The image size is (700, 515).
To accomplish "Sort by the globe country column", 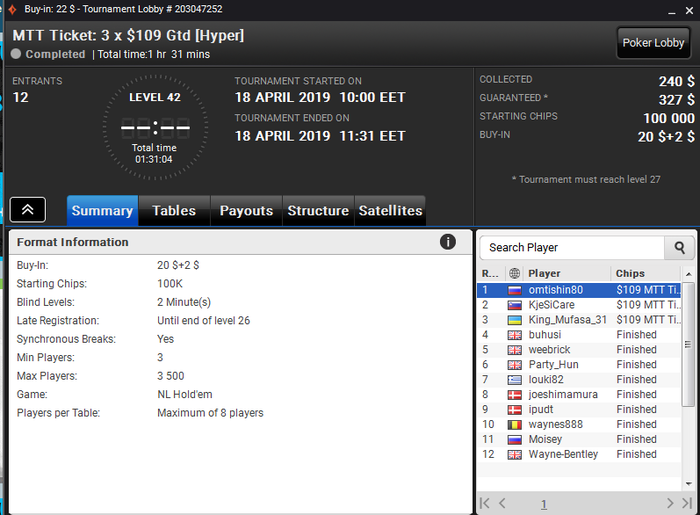I will click(x=514, y=273).
